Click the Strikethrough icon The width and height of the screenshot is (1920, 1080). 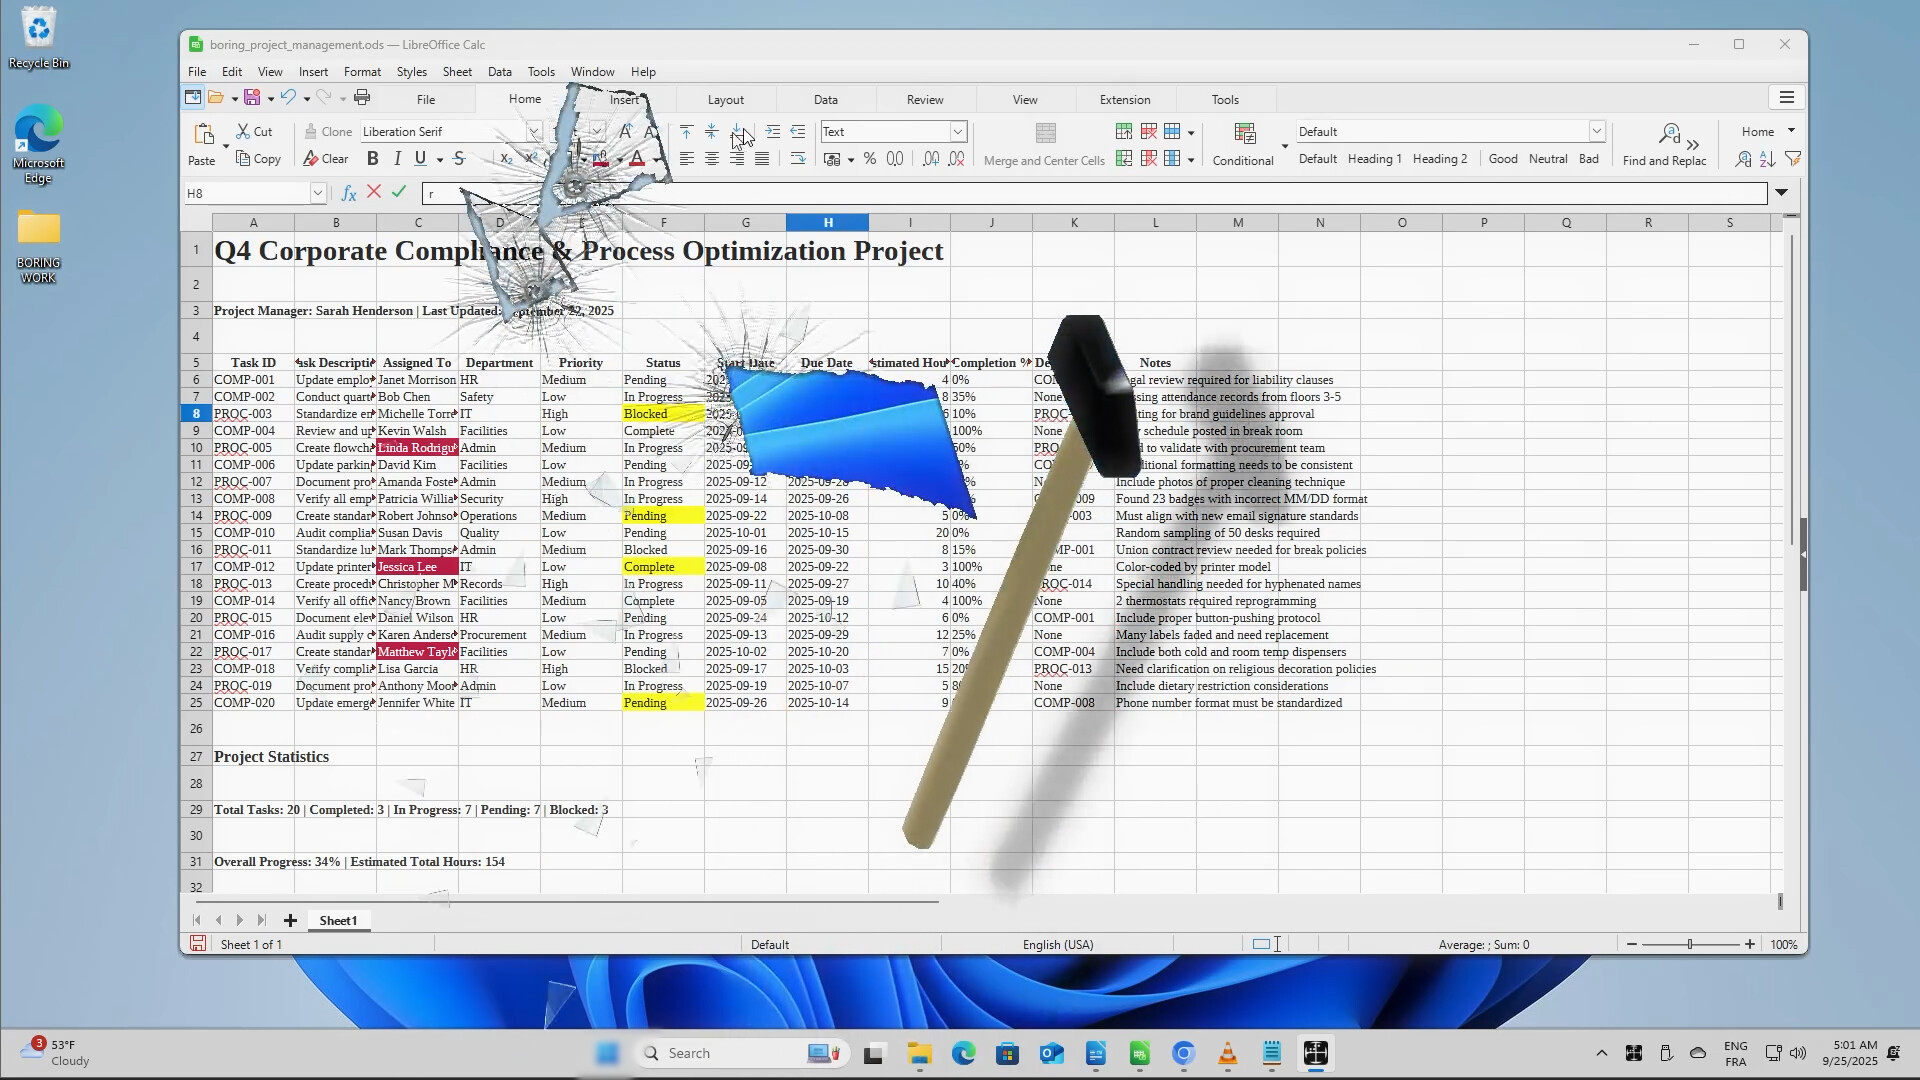click(459, 159)
